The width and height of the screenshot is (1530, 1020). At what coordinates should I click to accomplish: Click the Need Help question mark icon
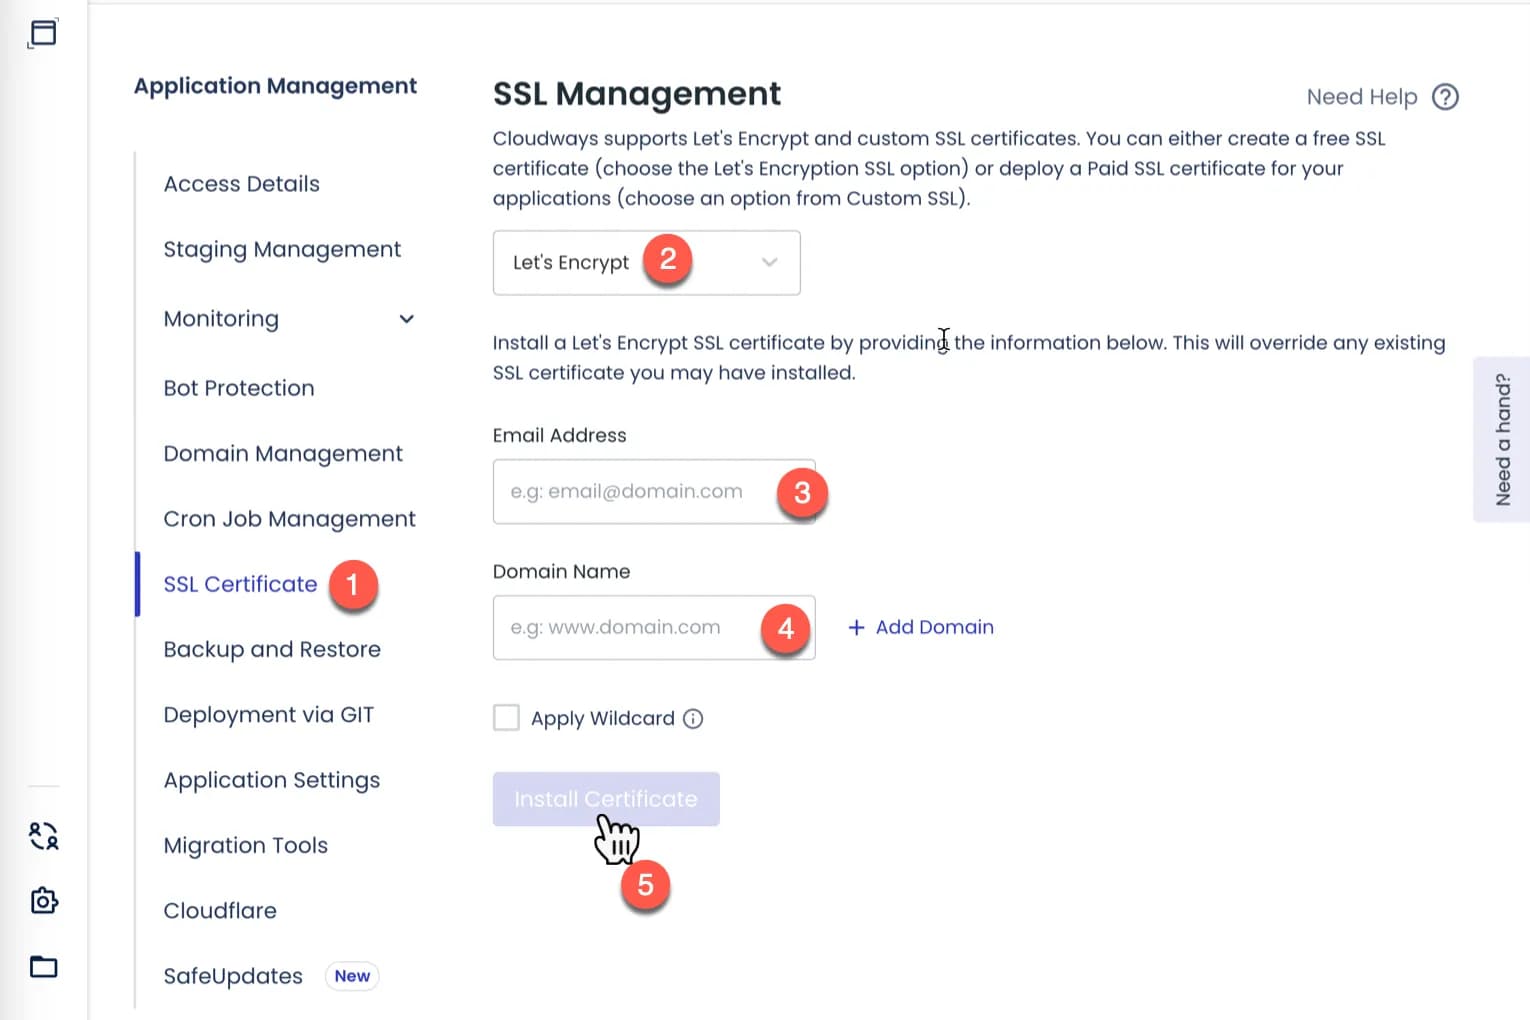(1444, 96)
